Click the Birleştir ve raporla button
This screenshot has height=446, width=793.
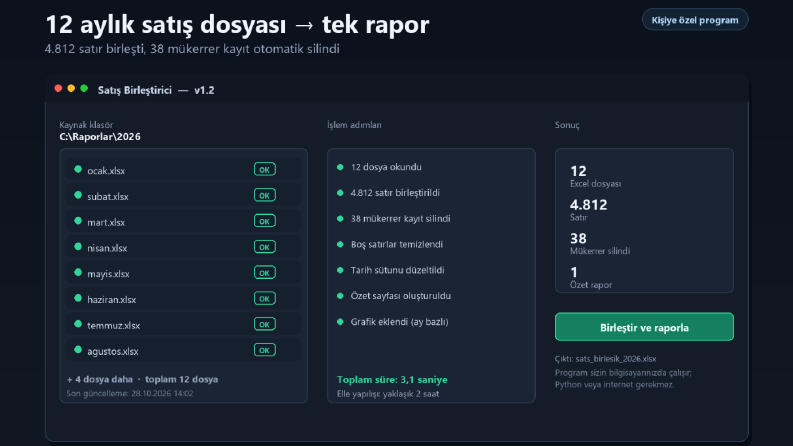[x=644, y=327]
